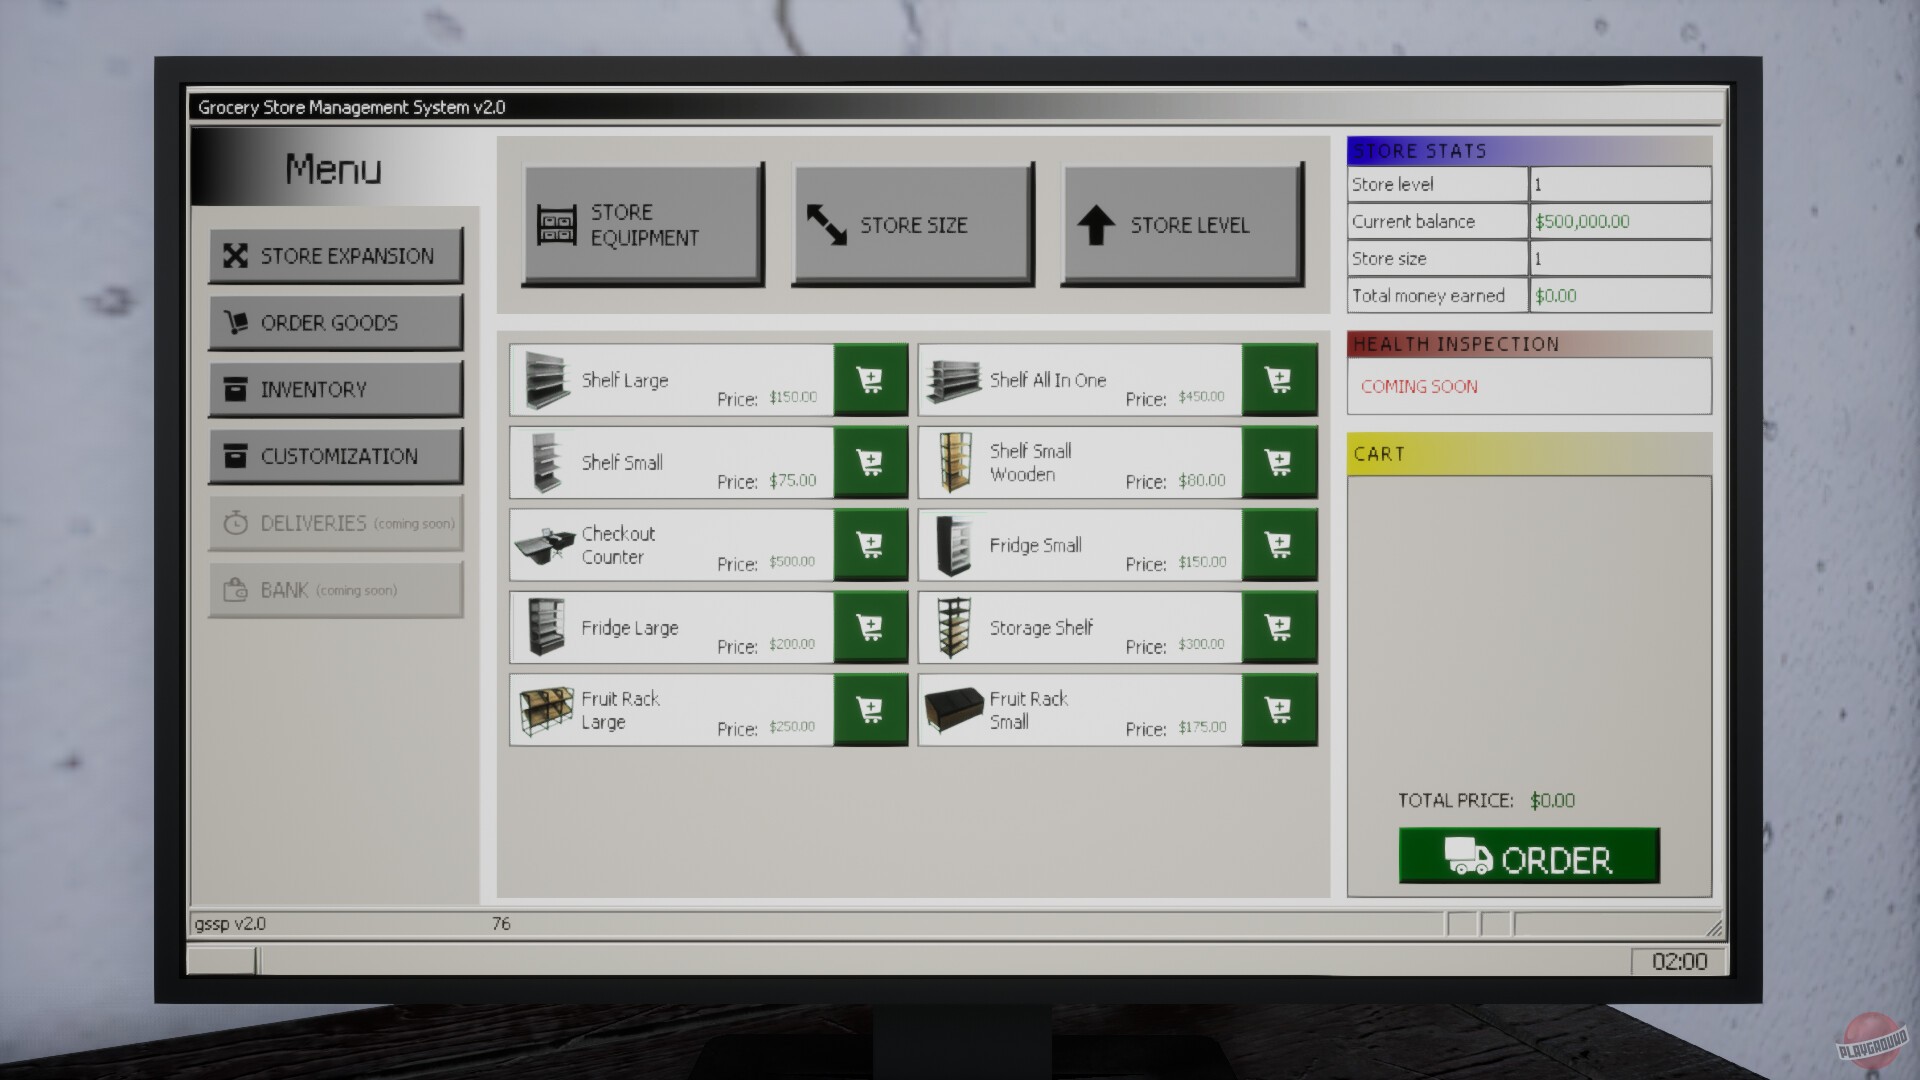Select the Store Equipment tab
Viewport: 1920px width, 1080px height.
[x=643, y=223]
